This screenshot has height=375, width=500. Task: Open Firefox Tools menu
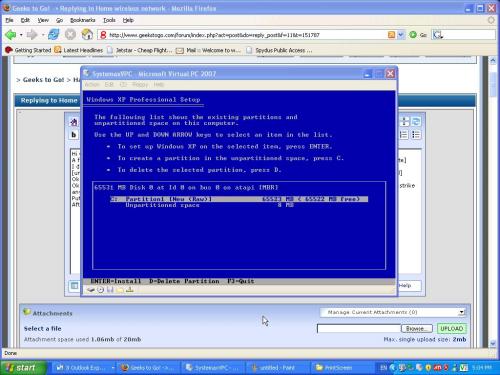[x=109, y=20]
